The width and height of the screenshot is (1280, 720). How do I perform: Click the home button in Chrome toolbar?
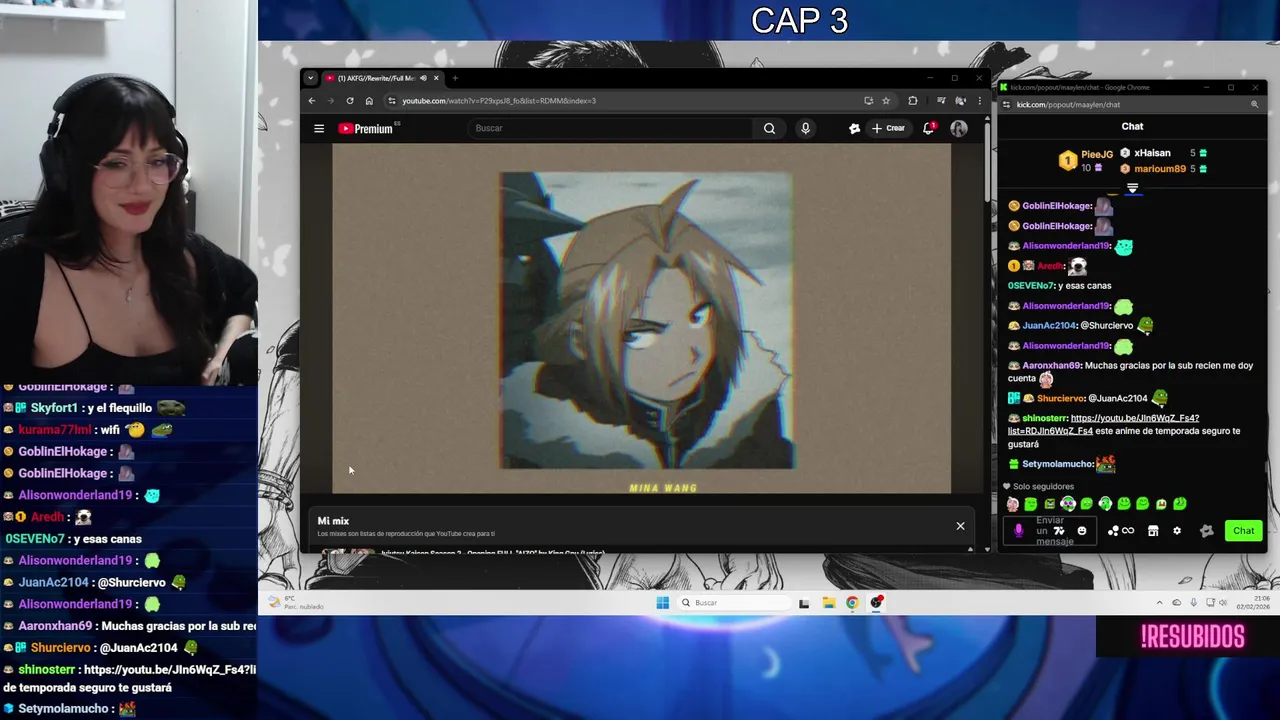pos(369,100)
